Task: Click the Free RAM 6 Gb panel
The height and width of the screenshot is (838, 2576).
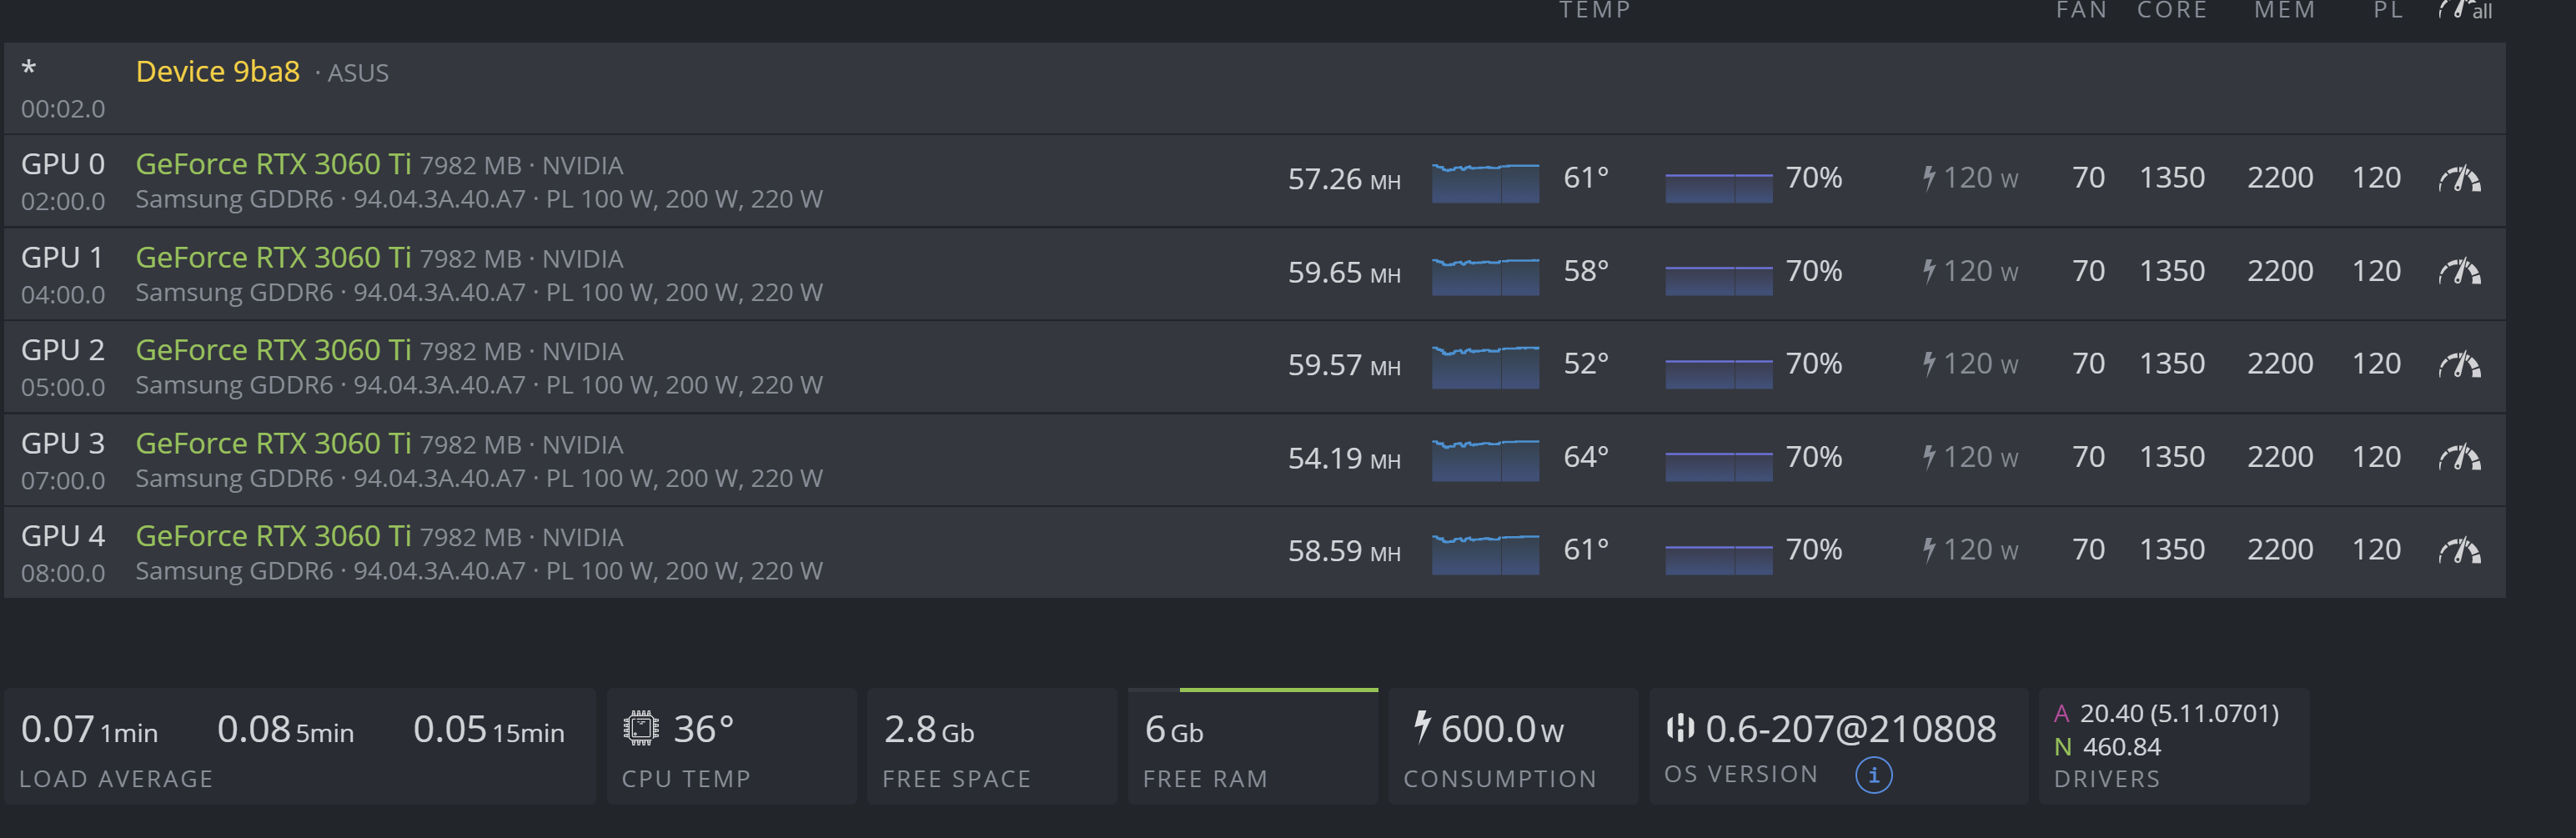Action: point(1252,747)
